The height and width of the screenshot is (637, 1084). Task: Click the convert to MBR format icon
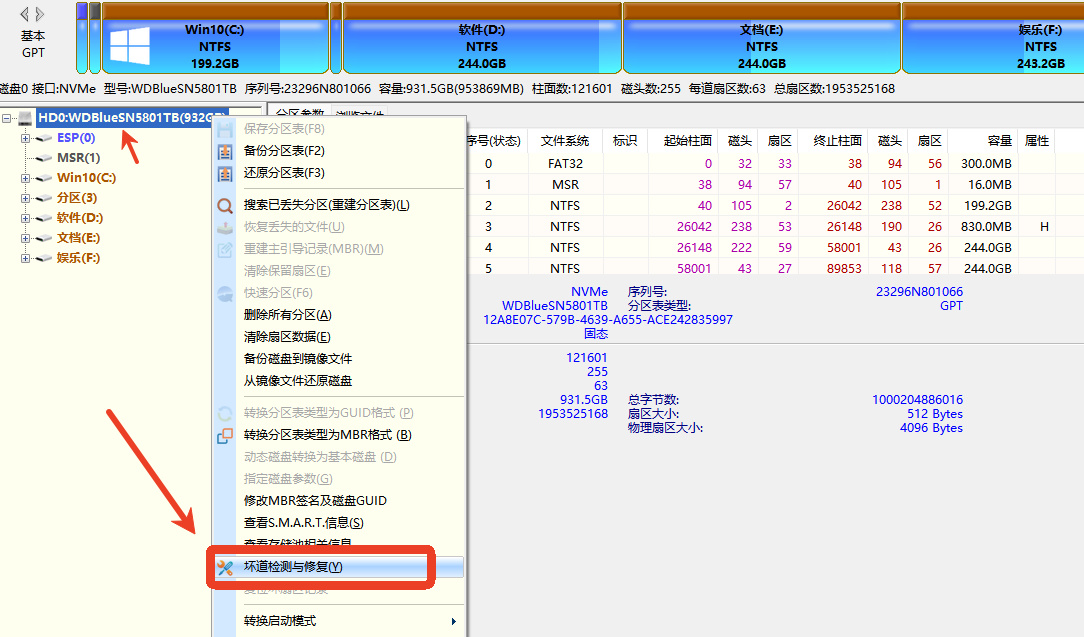pos(225,435)
